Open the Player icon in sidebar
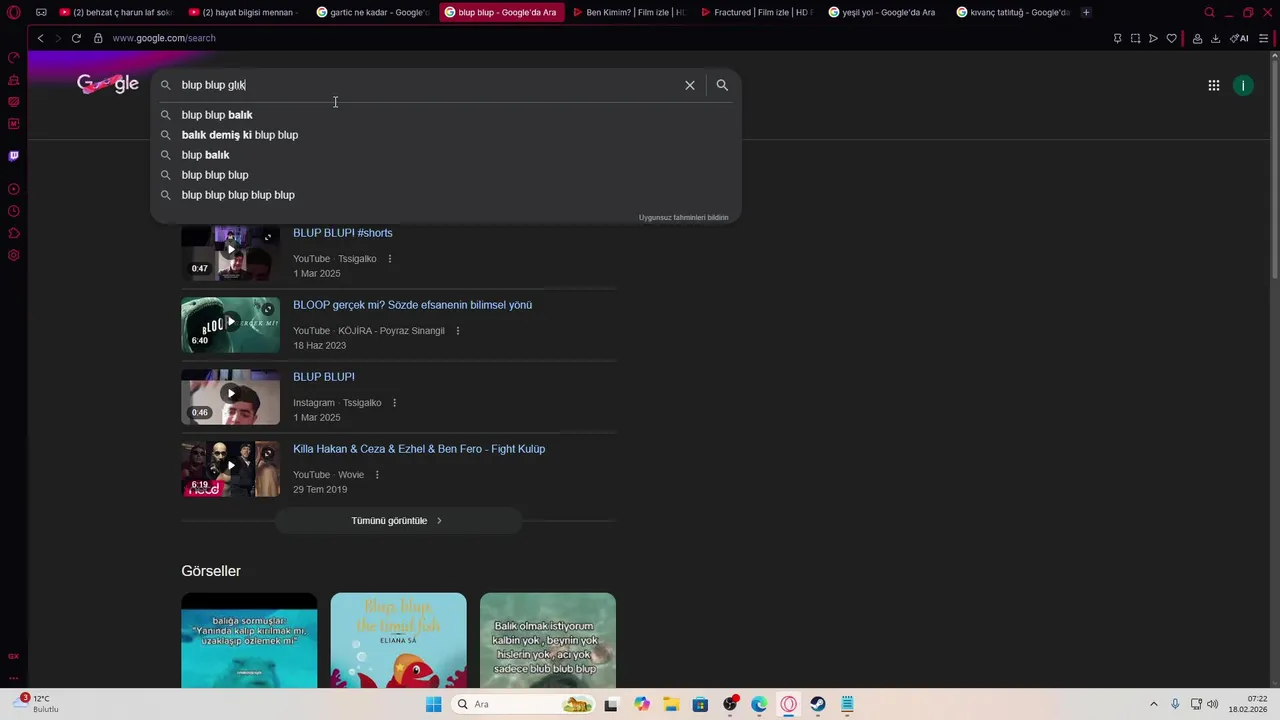The height and width of the screenshot is (720, 1280). (x=14, y=189)
